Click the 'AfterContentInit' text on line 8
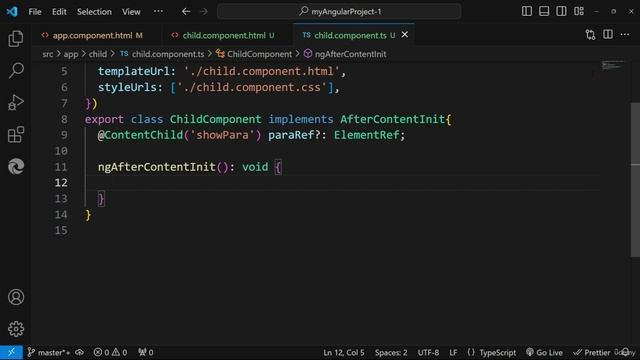Screen dimensions: 640x360 click(392, 119)
